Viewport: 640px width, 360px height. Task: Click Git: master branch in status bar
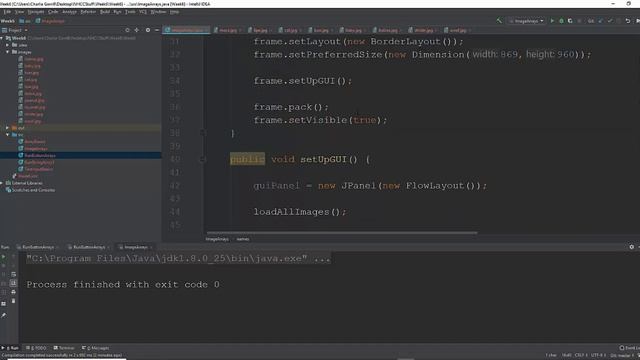622,355
